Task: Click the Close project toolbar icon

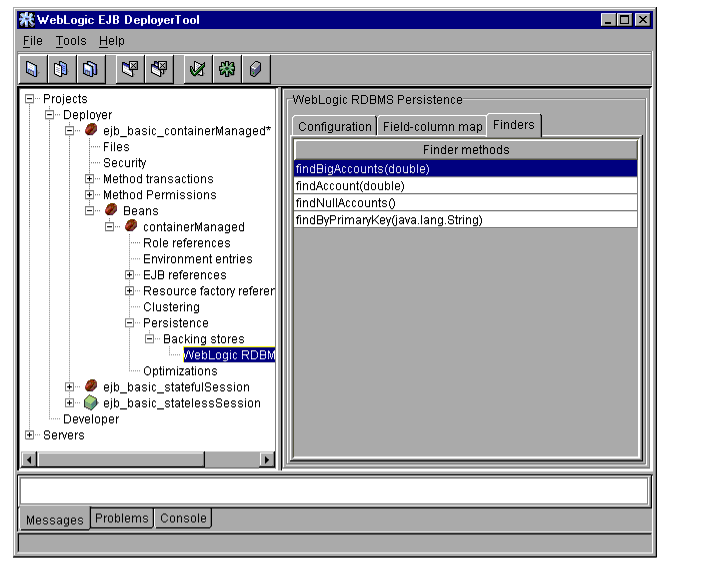Action: (x=130, y=69)
